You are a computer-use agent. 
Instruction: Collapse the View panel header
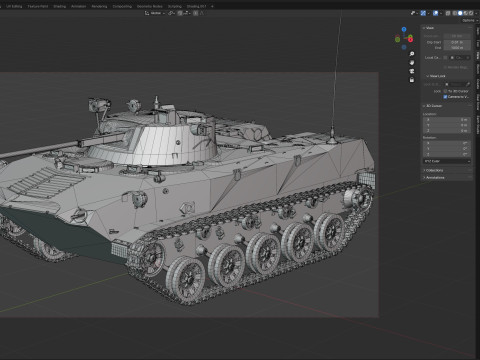point(447,28)
